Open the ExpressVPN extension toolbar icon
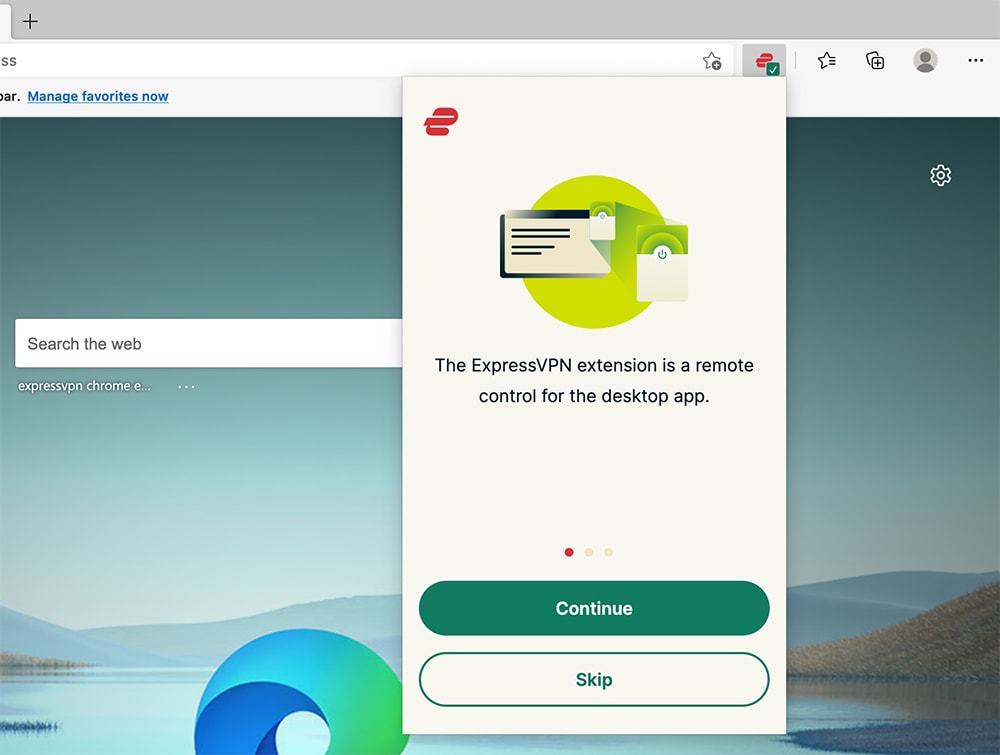 764,59
